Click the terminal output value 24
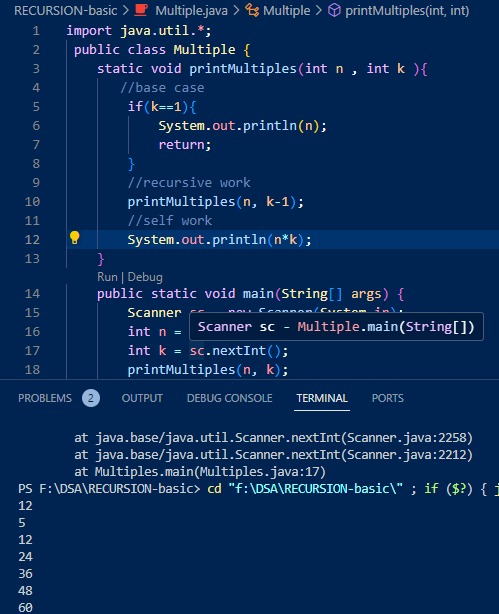 click(x=25, y=556)
